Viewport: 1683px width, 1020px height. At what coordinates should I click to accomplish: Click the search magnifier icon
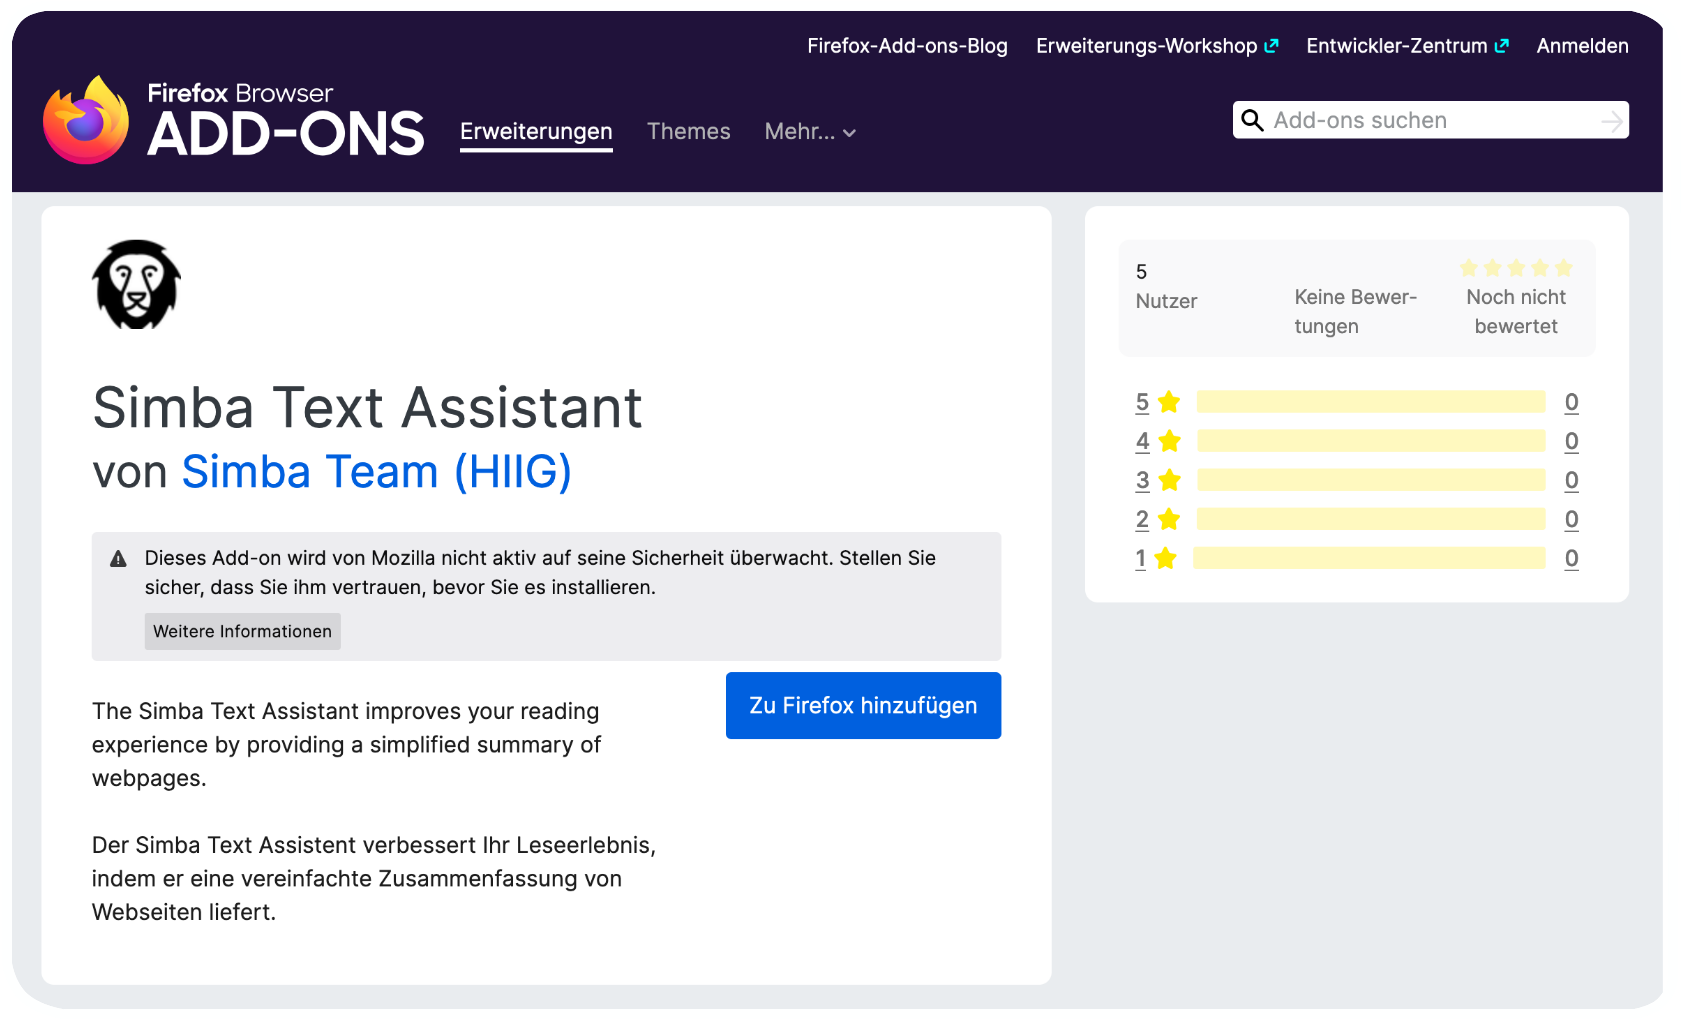1252,121
